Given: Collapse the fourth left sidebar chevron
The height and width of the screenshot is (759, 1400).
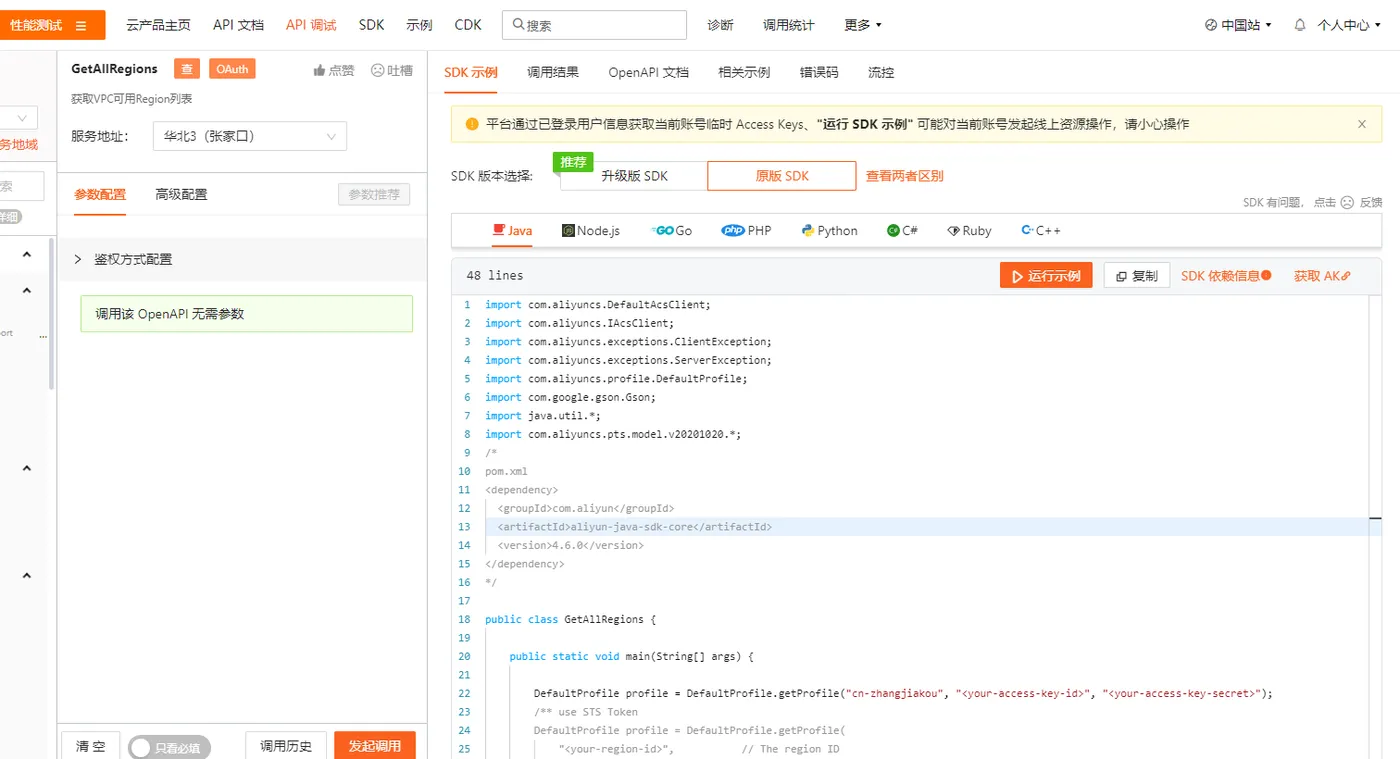Looking at the screenshot, I should pos(27,576).
